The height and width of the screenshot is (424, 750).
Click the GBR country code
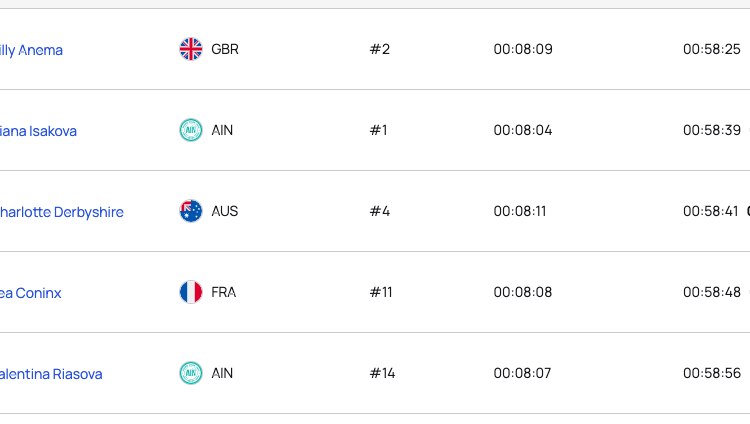225,49
